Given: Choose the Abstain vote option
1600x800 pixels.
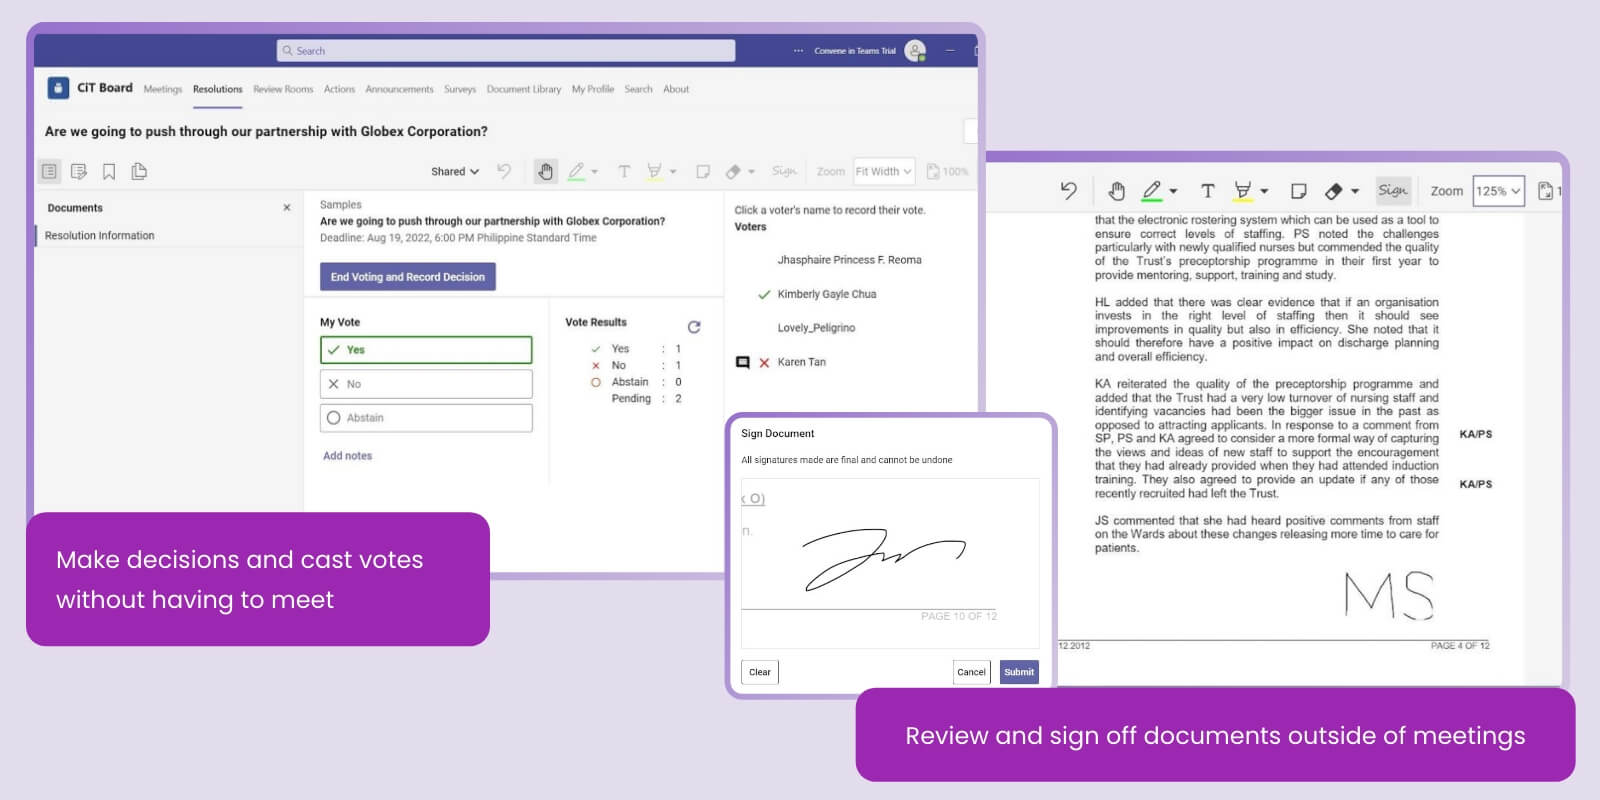Looking at the screenshot, I should coord(426,418).
